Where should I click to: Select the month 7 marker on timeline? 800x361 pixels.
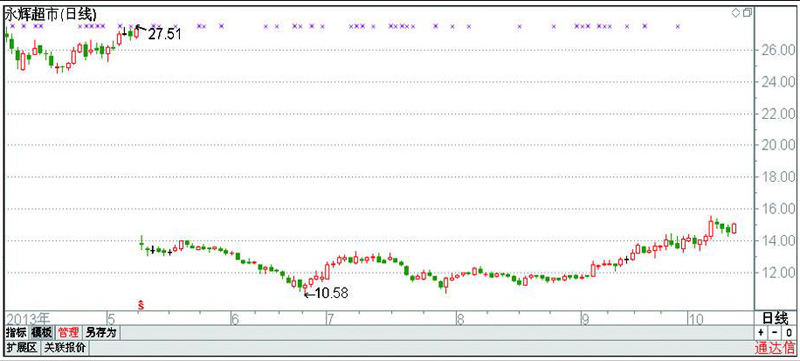coord(330,319)
